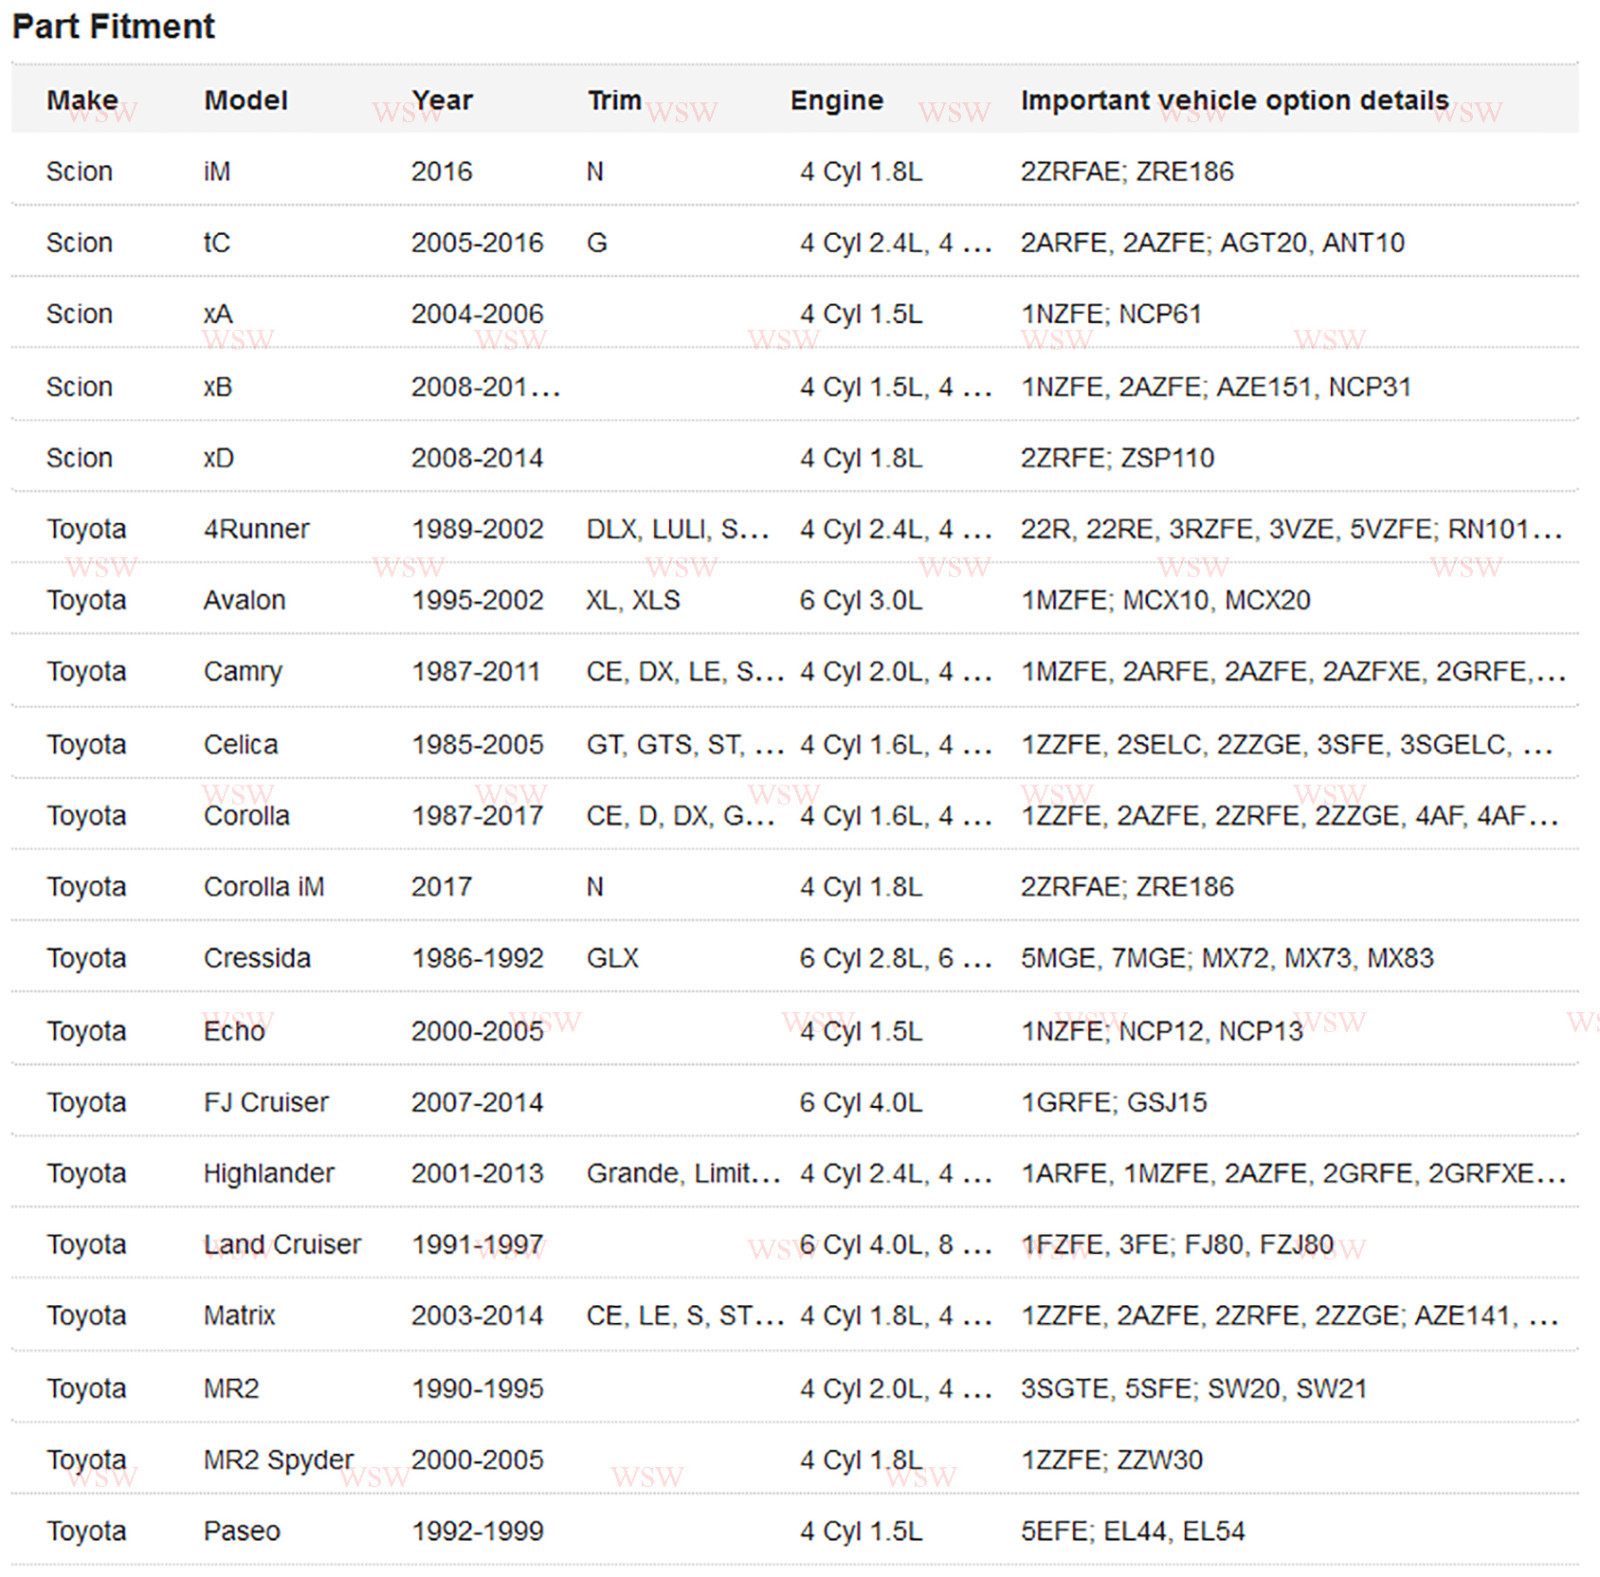This screenshot has width=1600, height=1577.
Task: Click "Important vehicle option details" column header
Action: click(x=1235, y=100)
